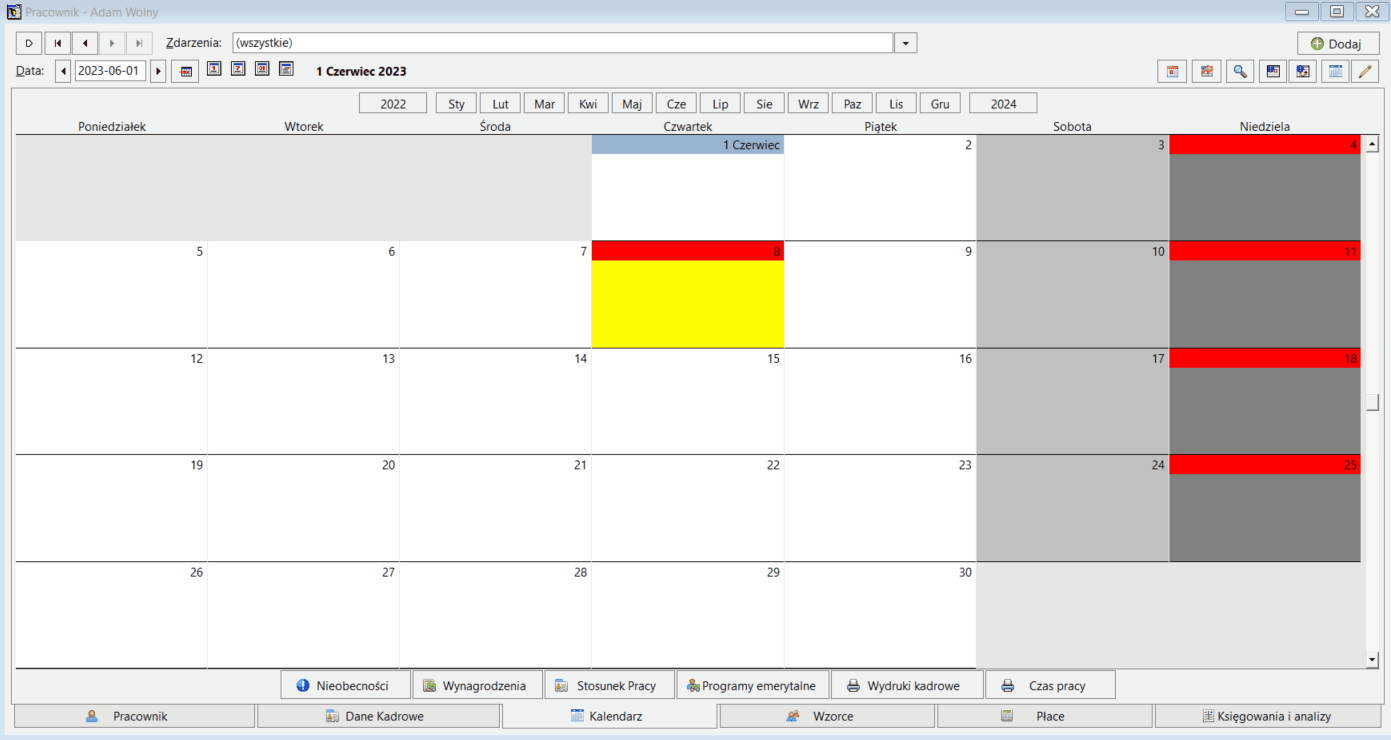Click the calendar scrollbar down arrow

[1373, 660]
